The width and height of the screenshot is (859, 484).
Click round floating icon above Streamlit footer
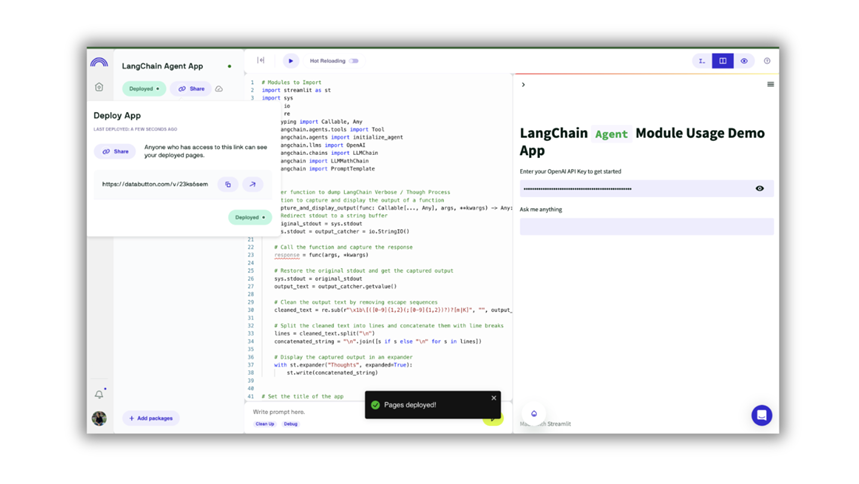tap(534, 414)
